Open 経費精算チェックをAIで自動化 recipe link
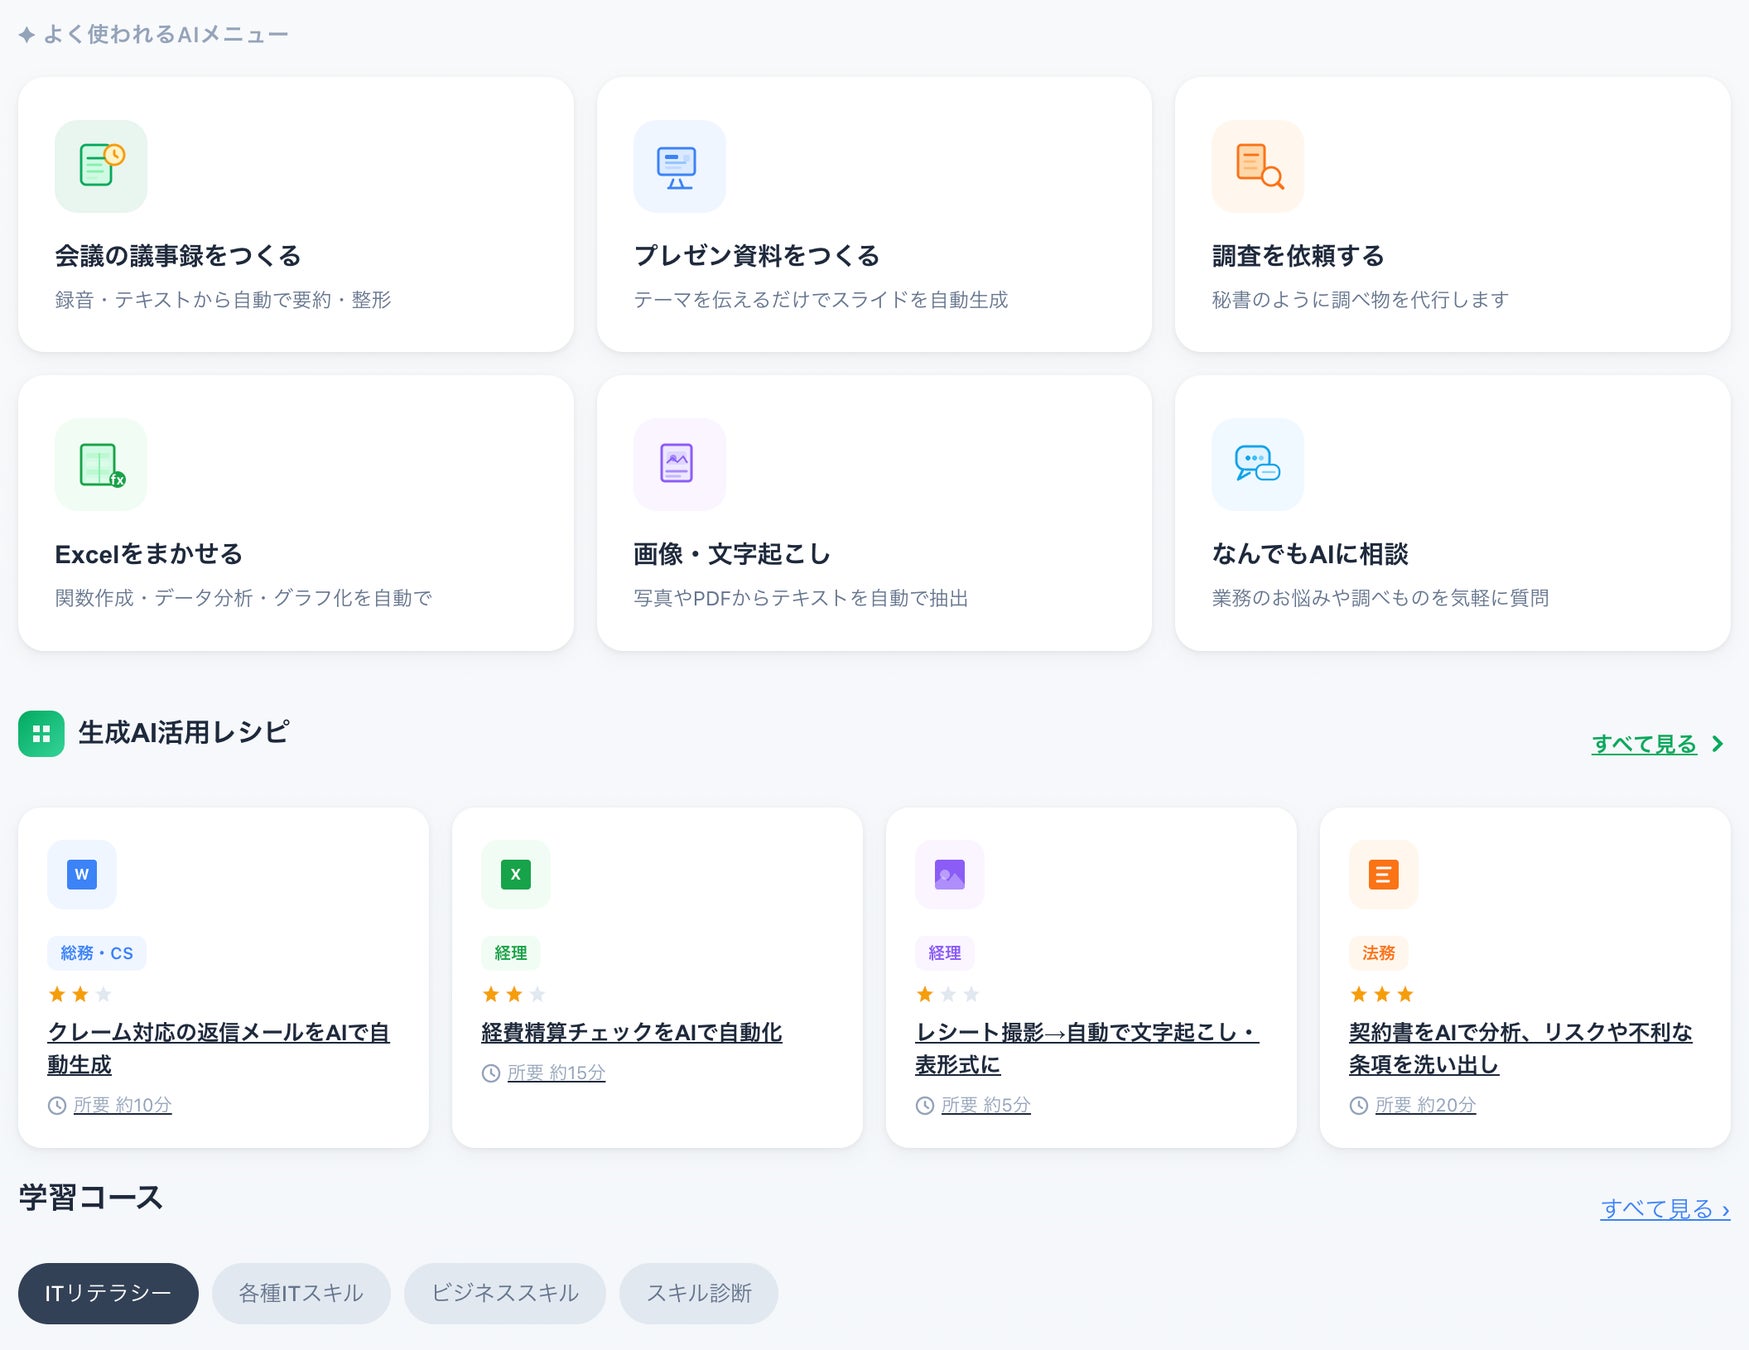Screen dimensions: 1749x1350 tap(632, 1032)
